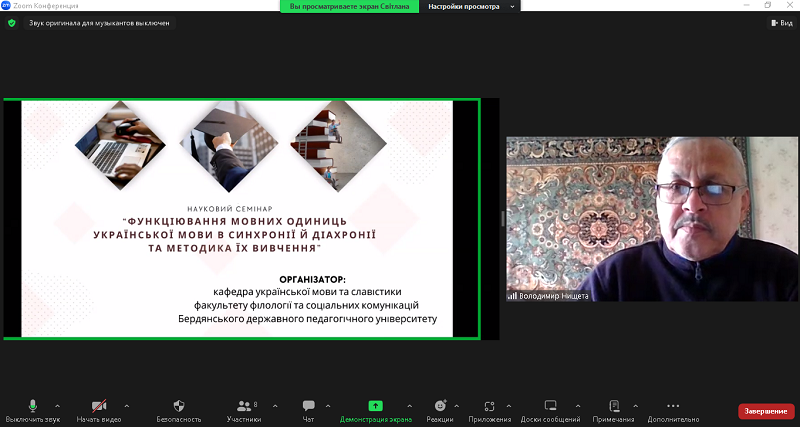This screenshot has height=427, width=800.
Task: Expand audio options arrow next to microphone
Action: (57, 406)
